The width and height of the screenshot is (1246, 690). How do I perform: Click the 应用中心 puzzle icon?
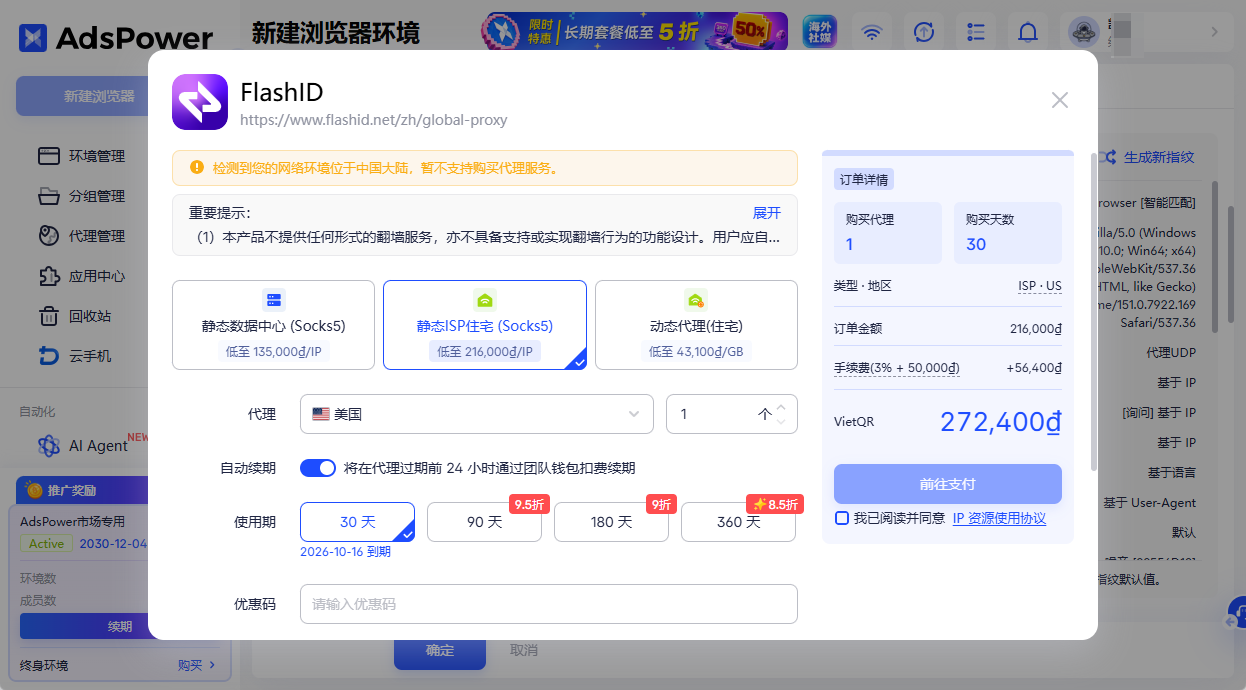pos(49,276)
